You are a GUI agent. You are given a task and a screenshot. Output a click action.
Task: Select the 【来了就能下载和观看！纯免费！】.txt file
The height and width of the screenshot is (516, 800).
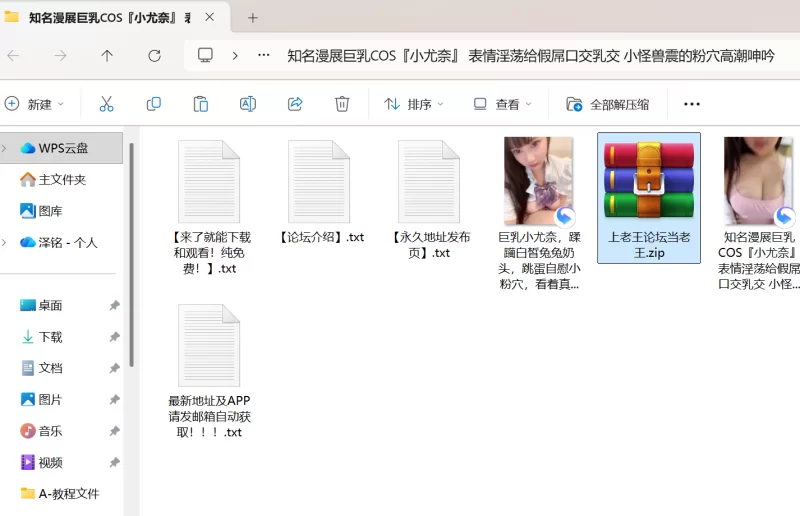[x=210, y=207]
